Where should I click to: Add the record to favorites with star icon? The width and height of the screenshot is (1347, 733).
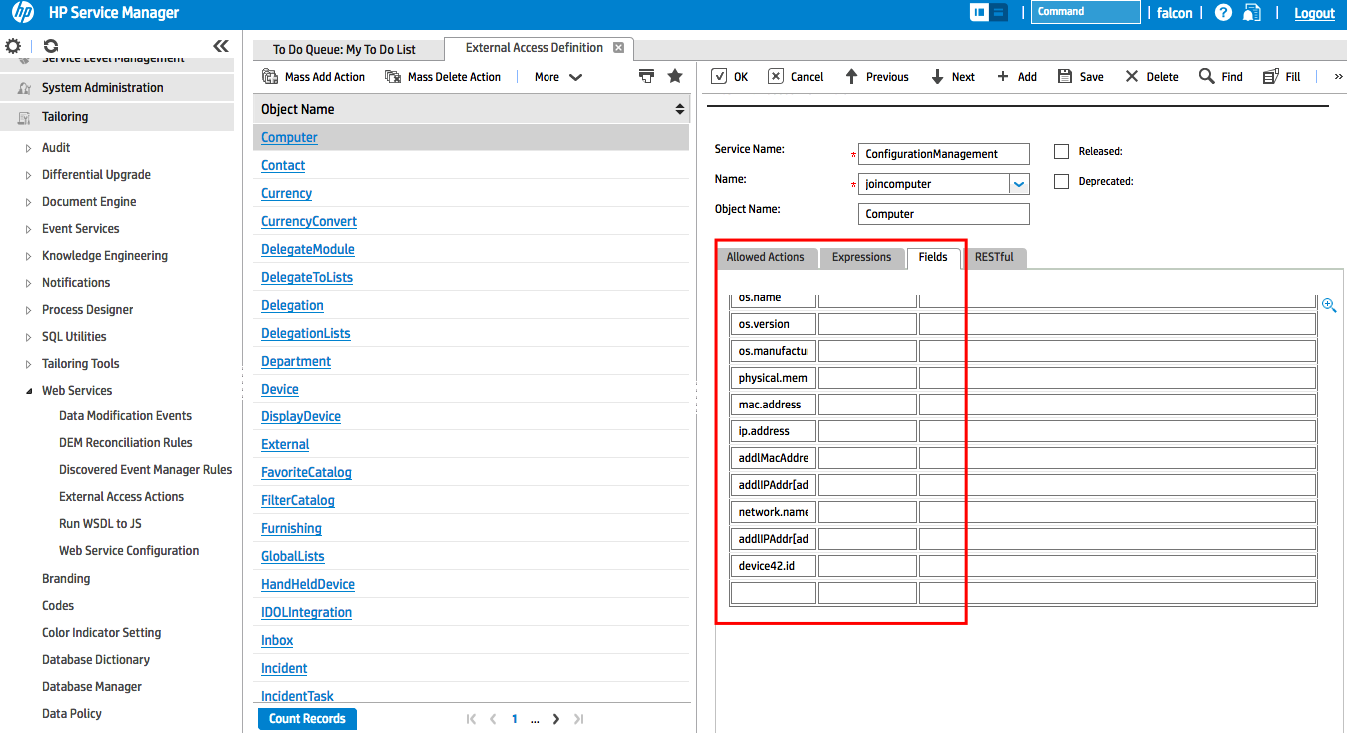tap(675, 77)
